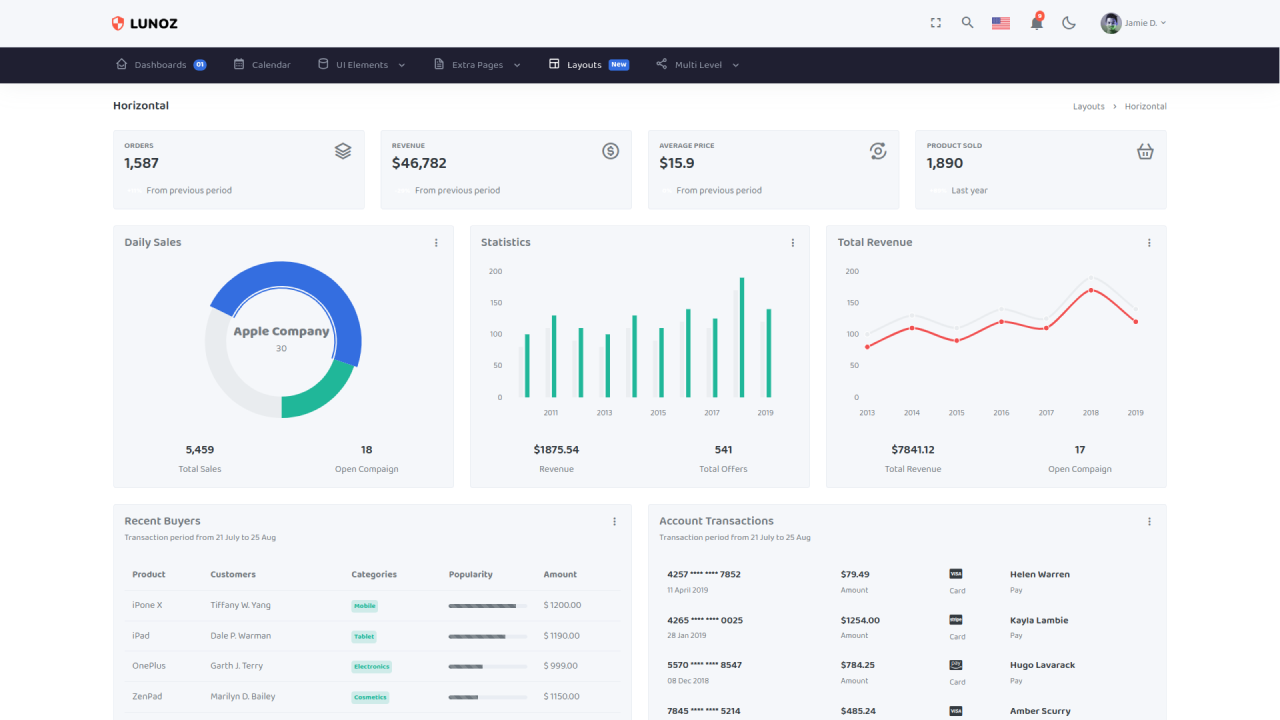Toggle dark mode with the moon icon

click(1069, 22)
